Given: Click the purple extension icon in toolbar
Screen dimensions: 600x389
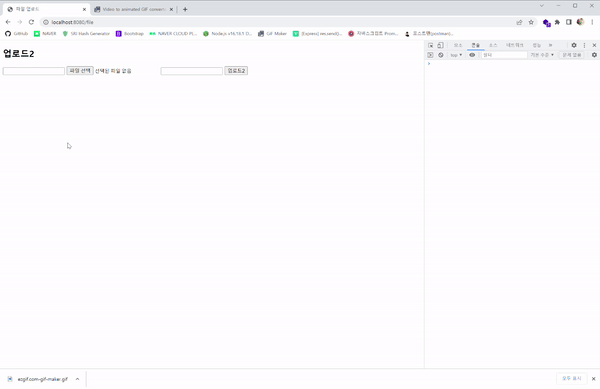Looking at the screenshot, I should pyautogui.click(x=546, y=23).
